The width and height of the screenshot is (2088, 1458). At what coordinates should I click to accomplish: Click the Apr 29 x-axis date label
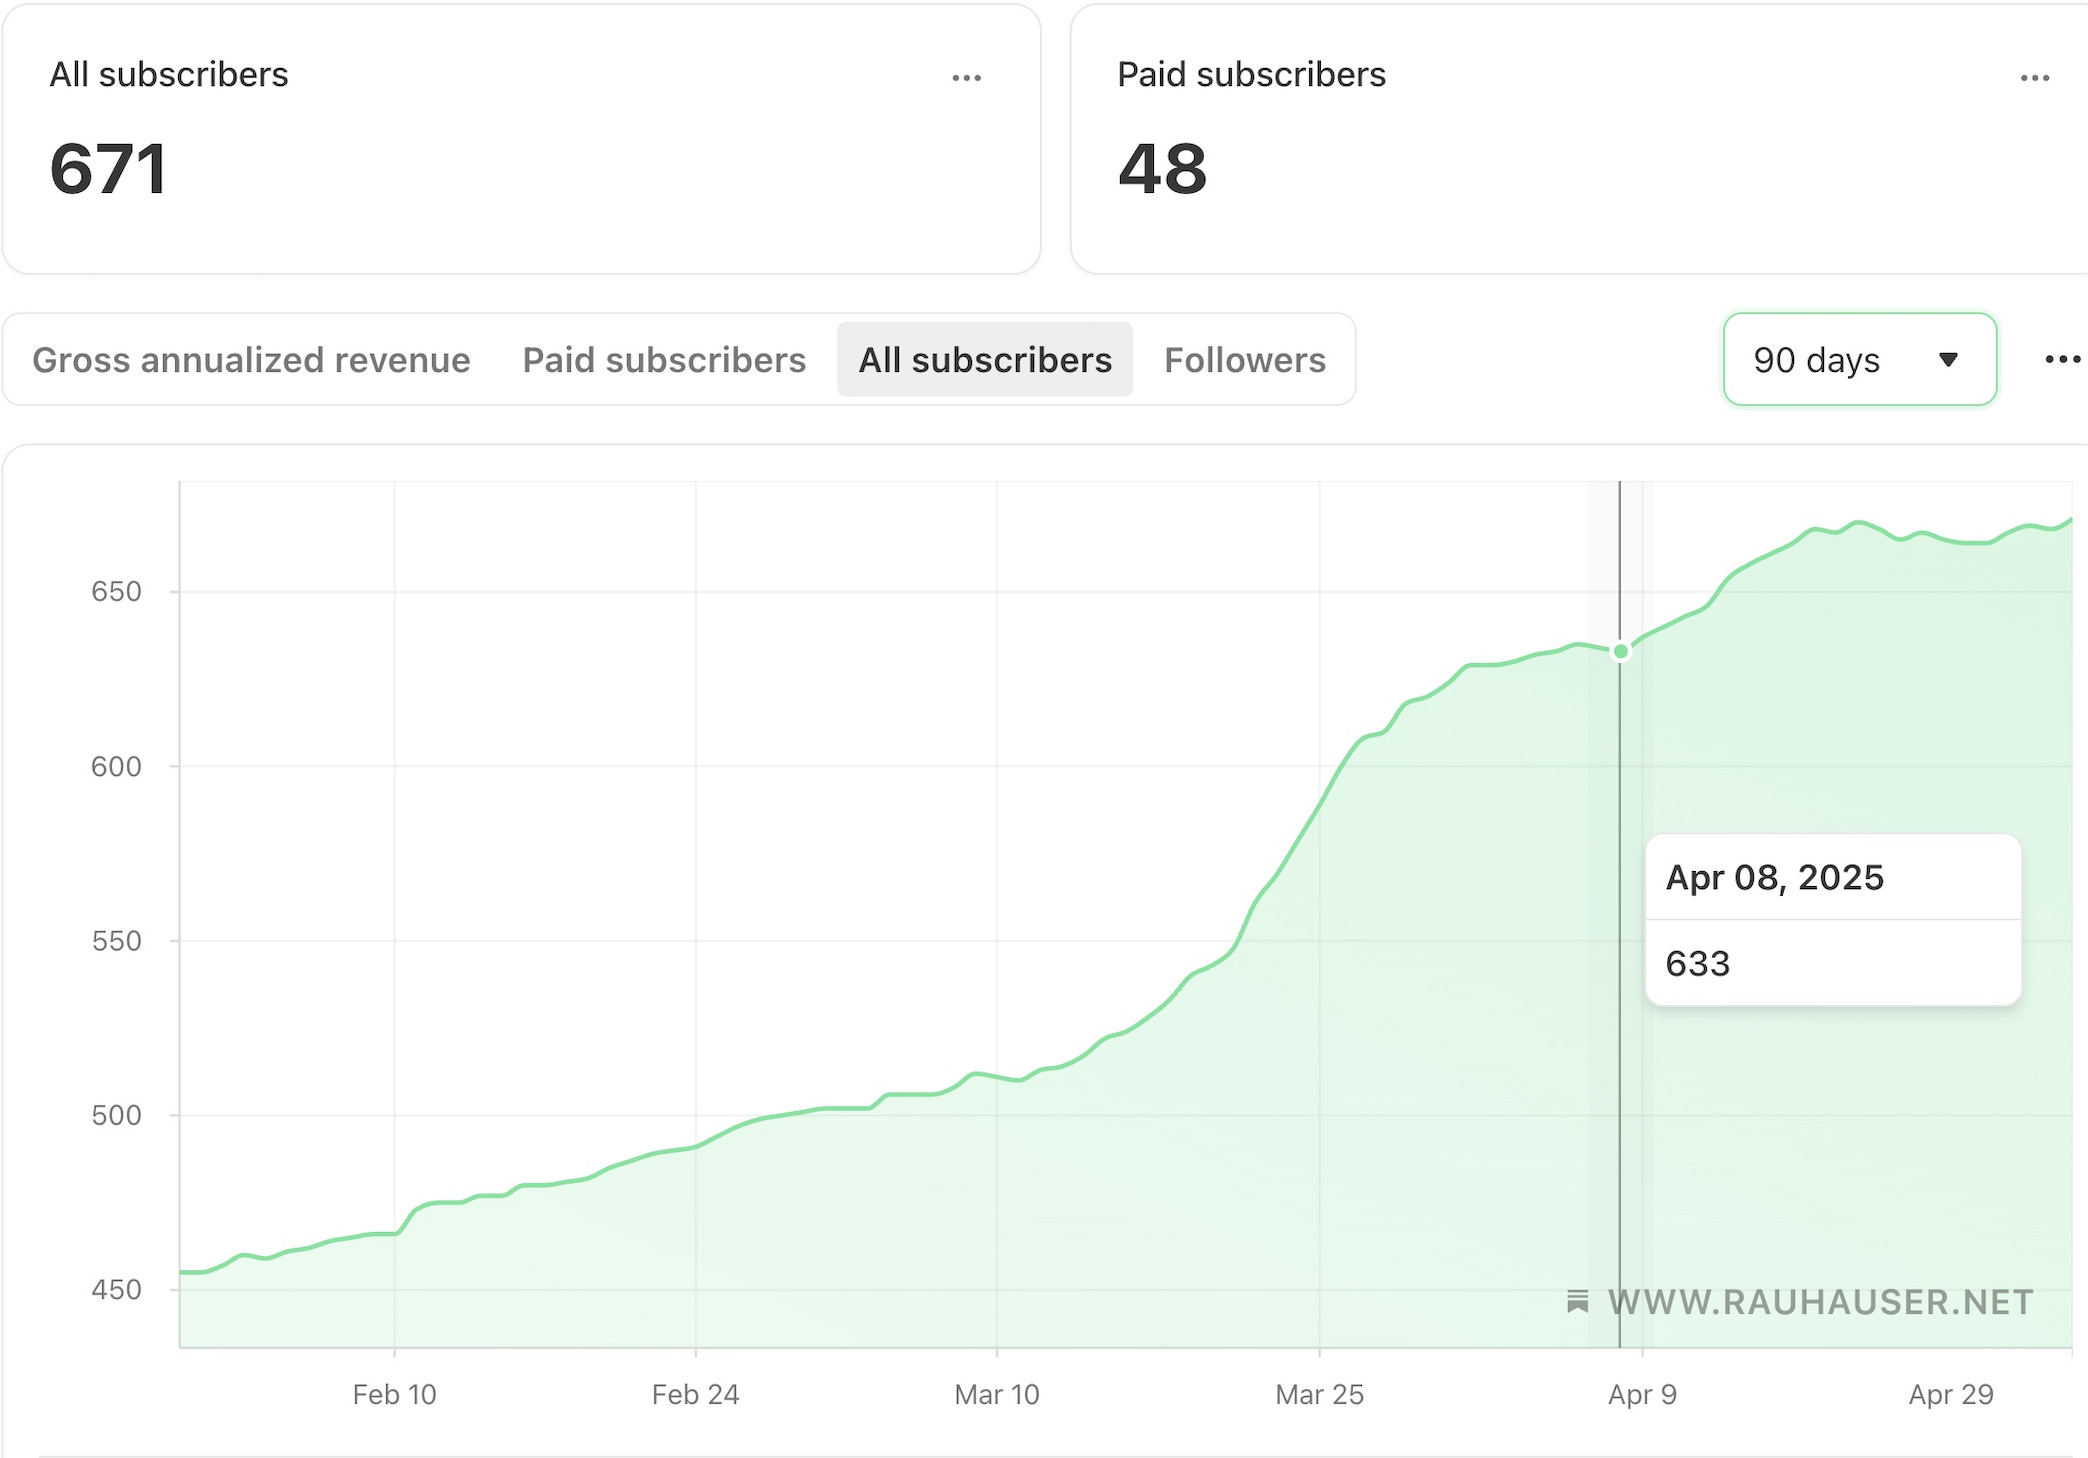(1950, 1394)
